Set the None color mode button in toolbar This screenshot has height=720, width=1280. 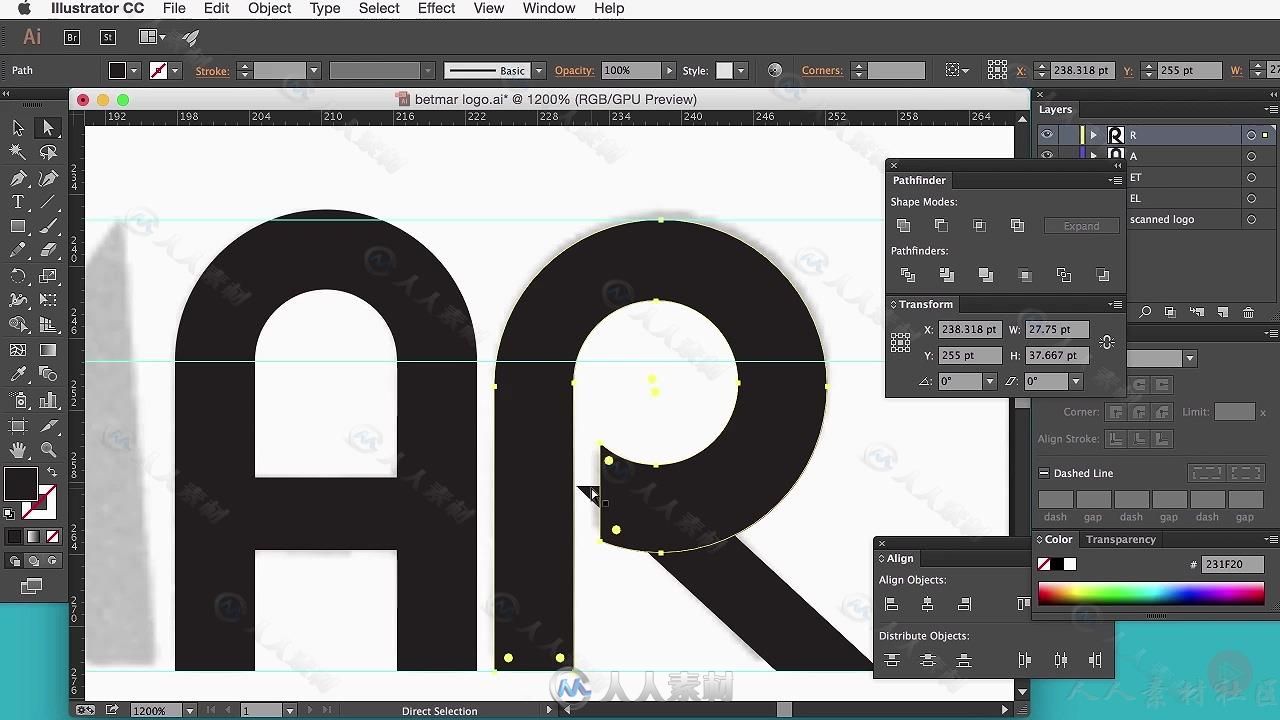(x=53, y=537)
